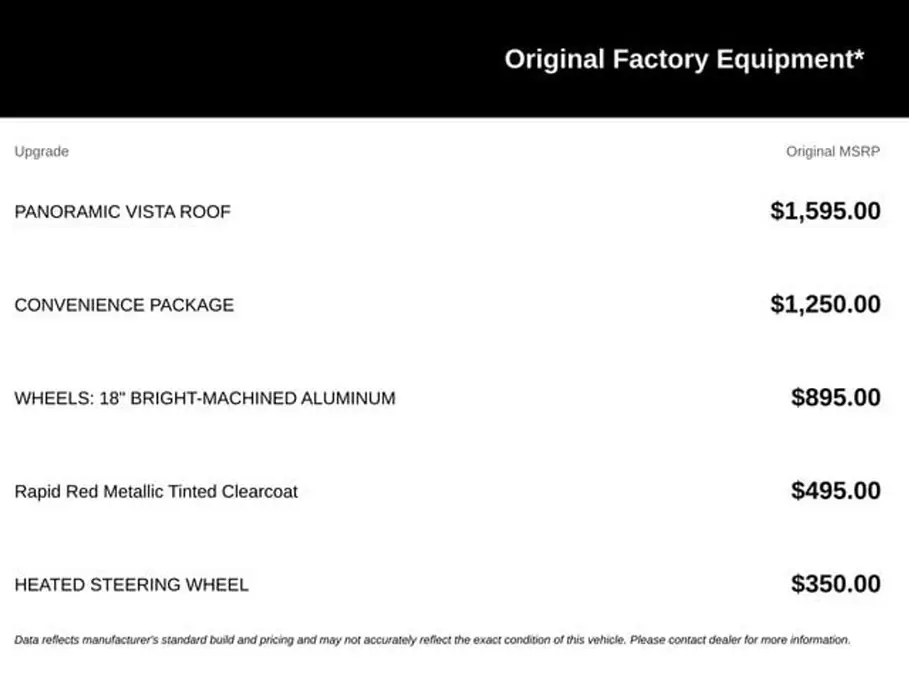Click the word WHEELS in third row
The height and width of the screenshot is (682, 909).
tap(52, 398)
